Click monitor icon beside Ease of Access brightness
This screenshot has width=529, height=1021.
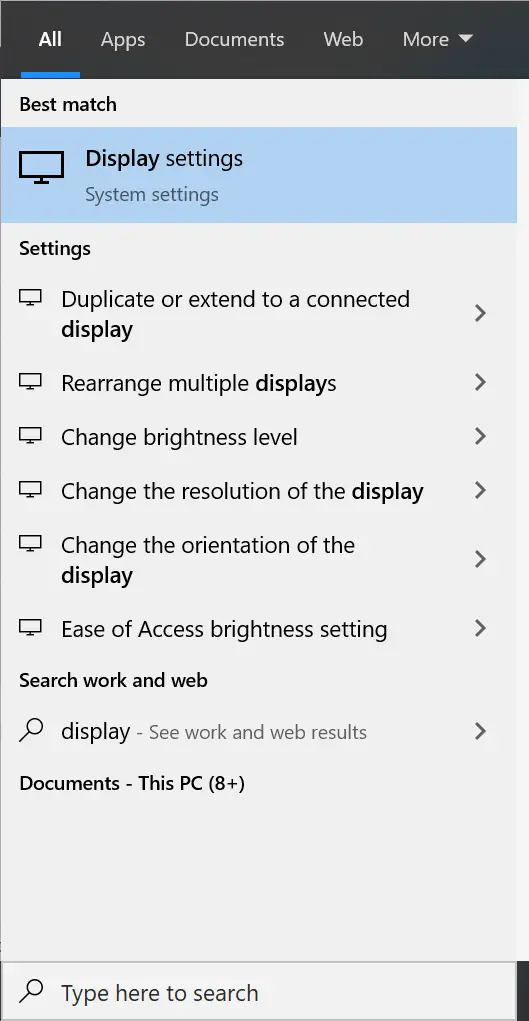(30, 628)
